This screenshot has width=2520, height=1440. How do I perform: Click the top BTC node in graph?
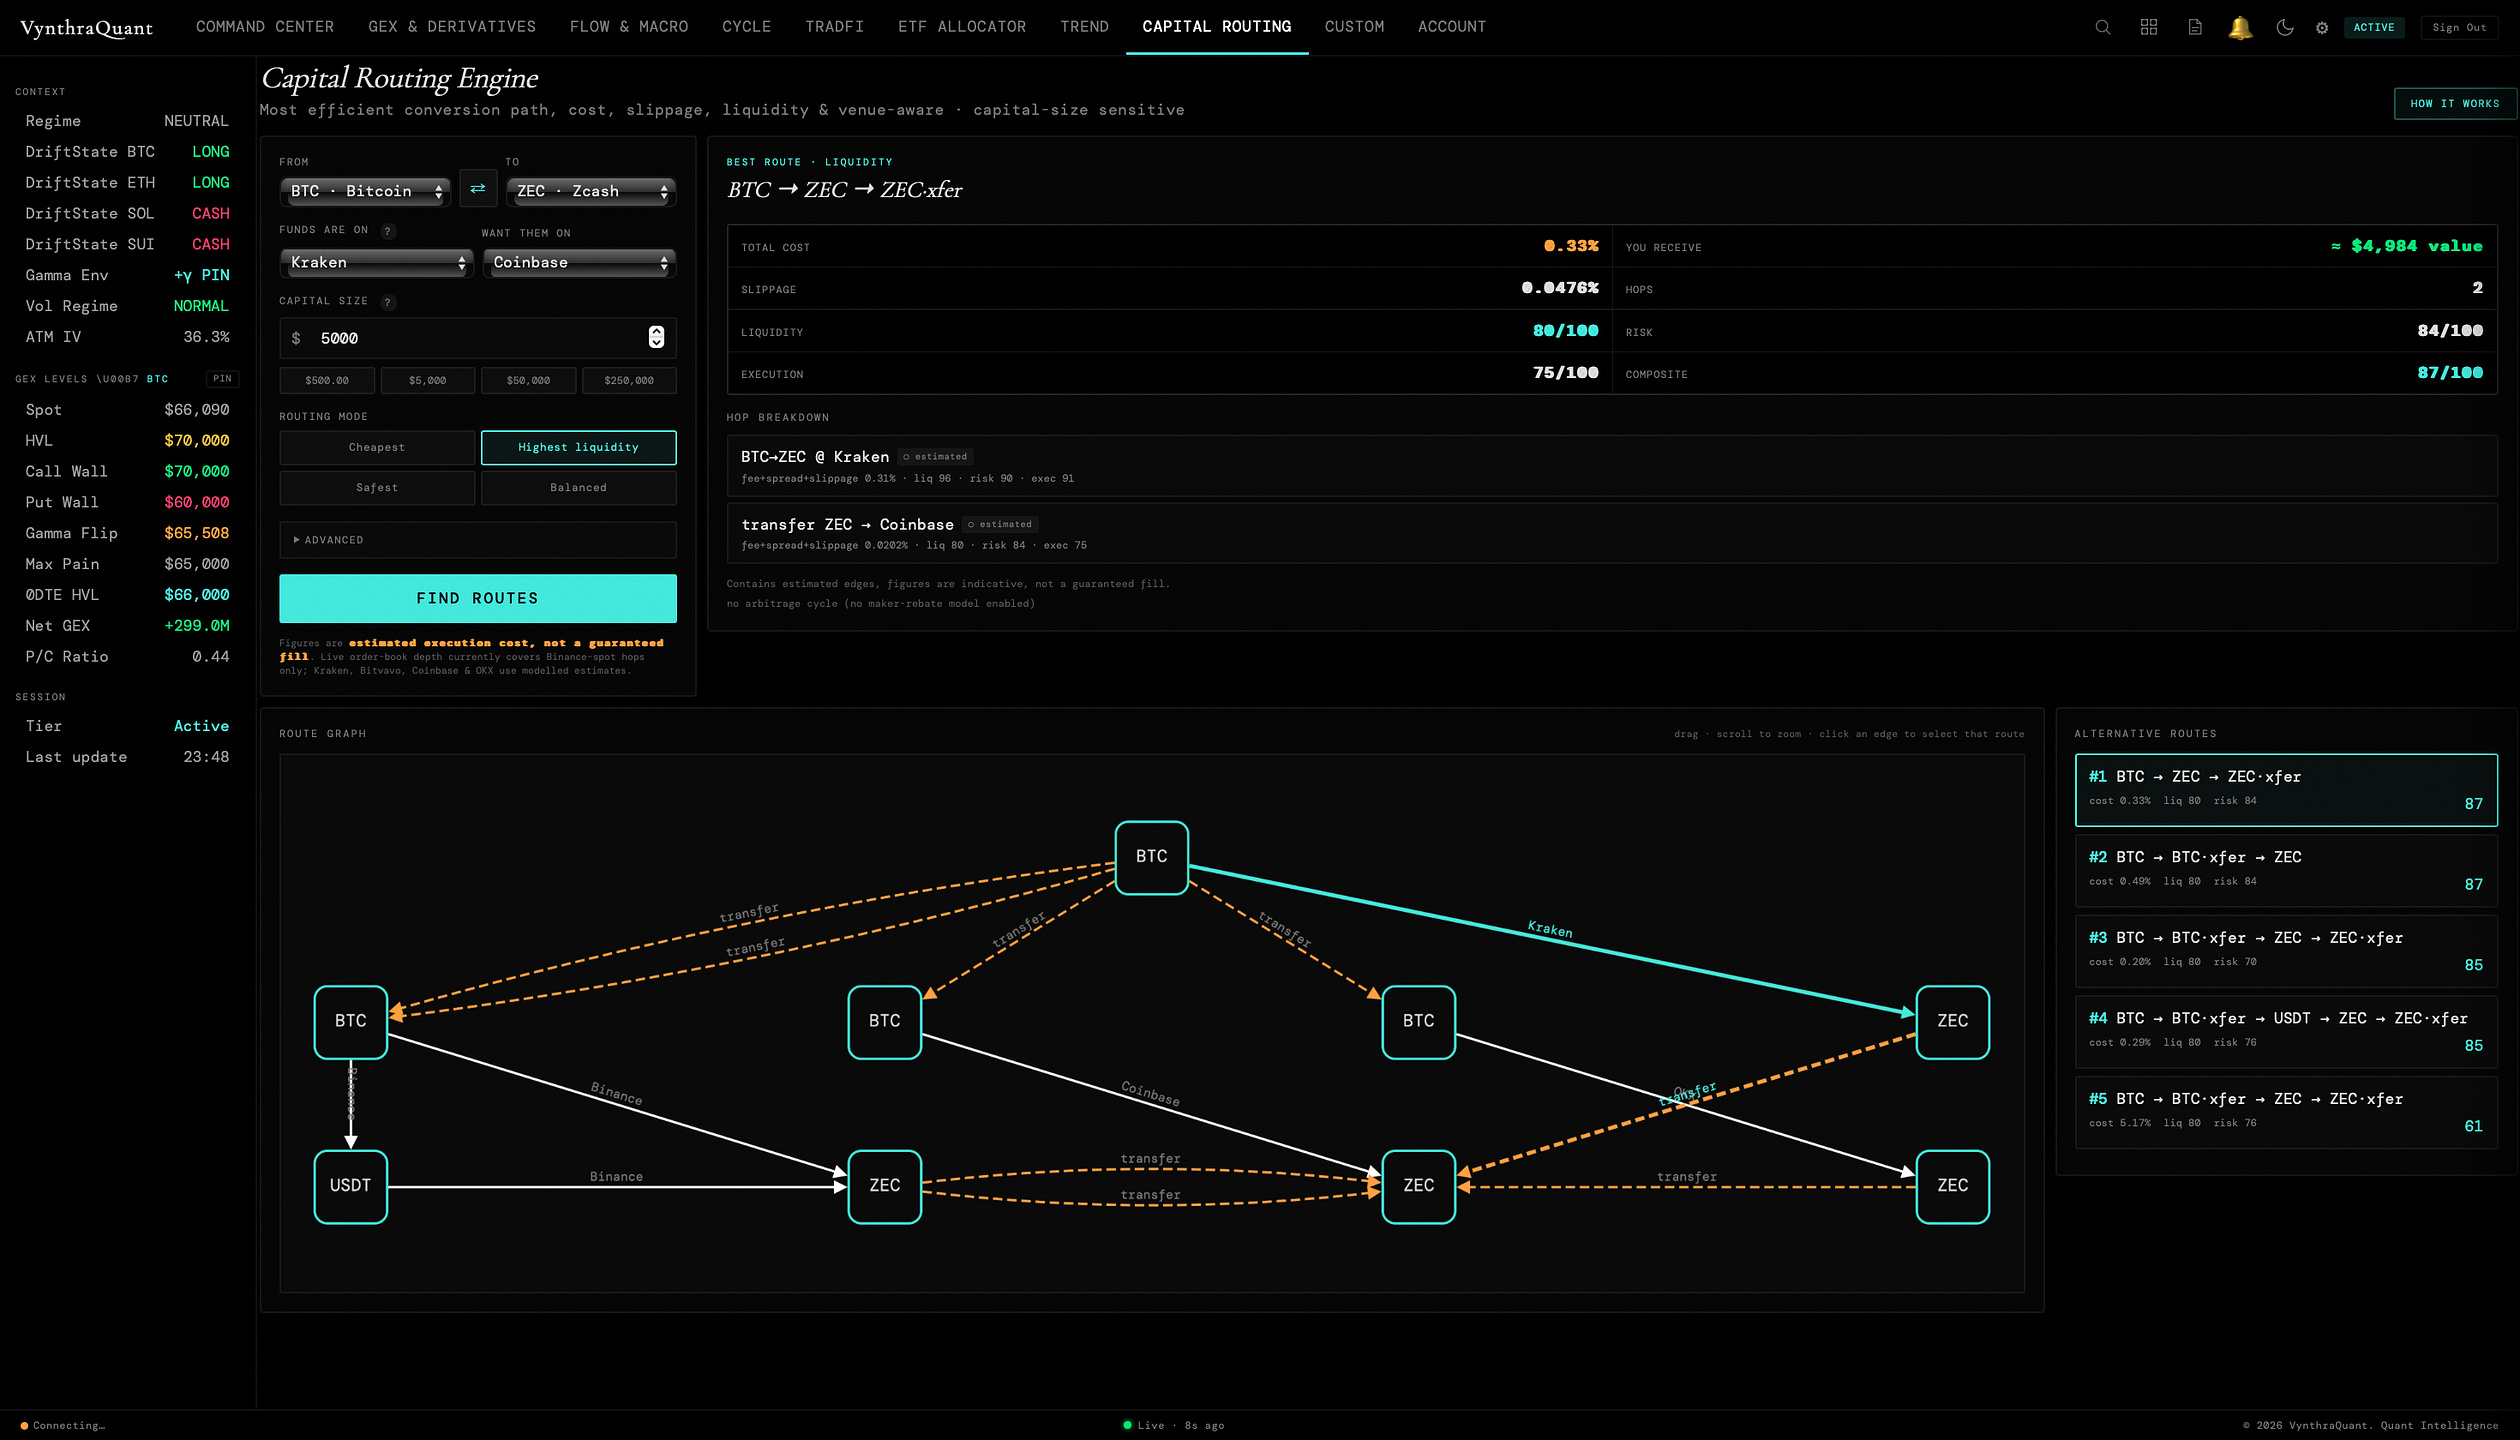pyautogui.click(x=1151, y=857)
